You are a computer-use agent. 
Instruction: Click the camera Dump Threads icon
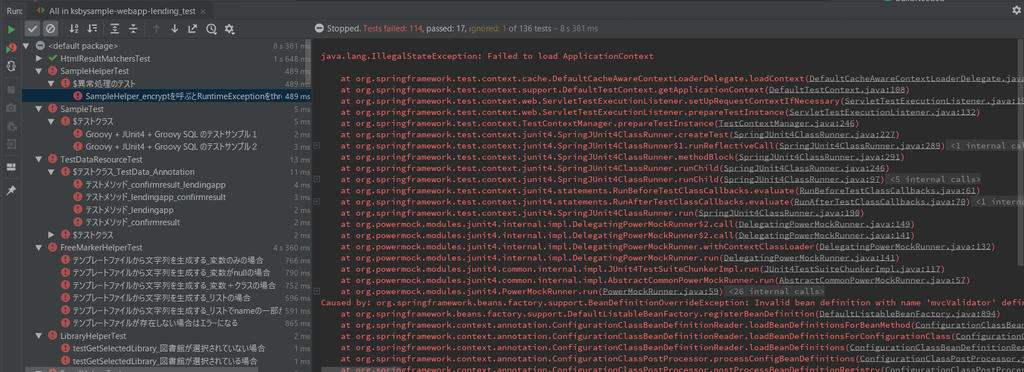click(x=11, y=108)
